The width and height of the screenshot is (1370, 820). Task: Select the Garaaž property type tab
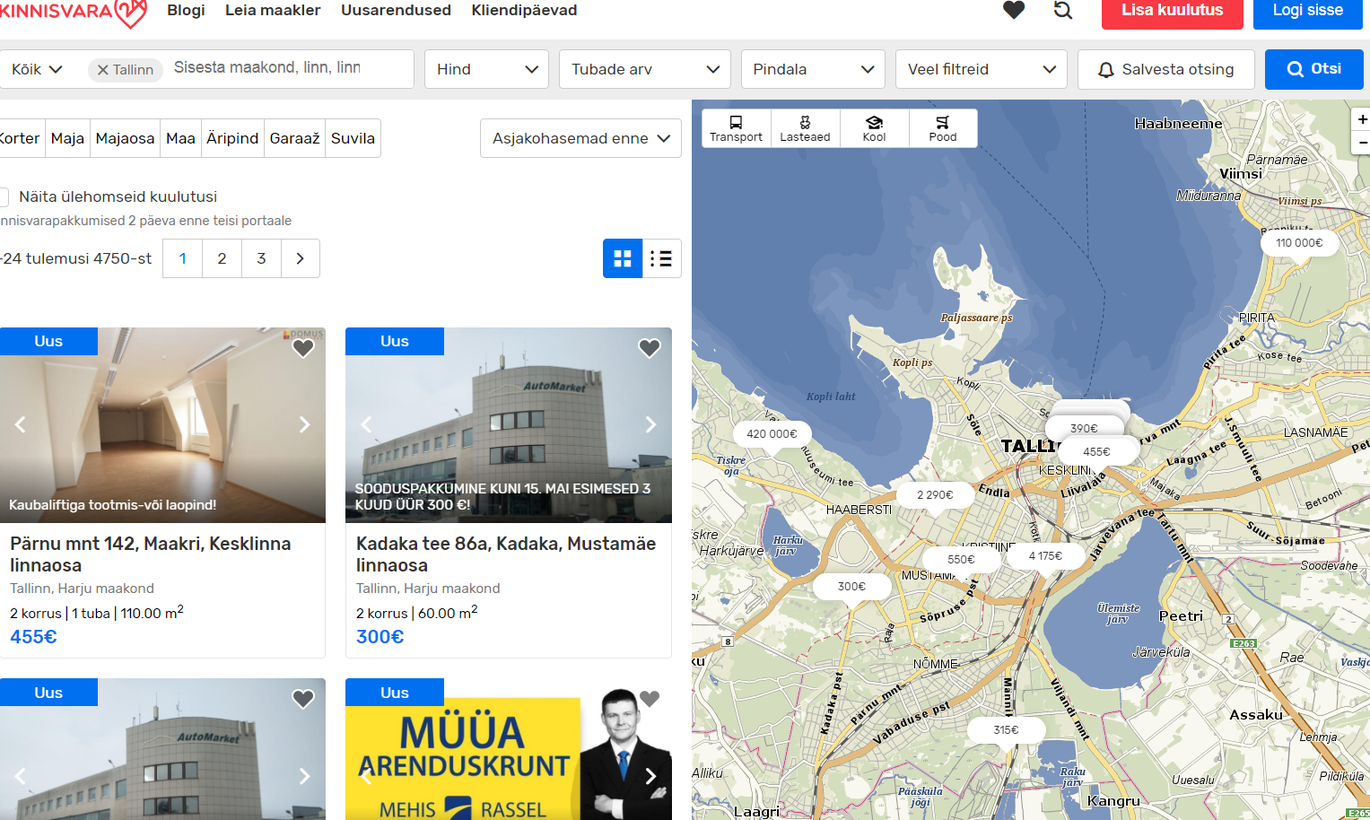pos(295,138)
